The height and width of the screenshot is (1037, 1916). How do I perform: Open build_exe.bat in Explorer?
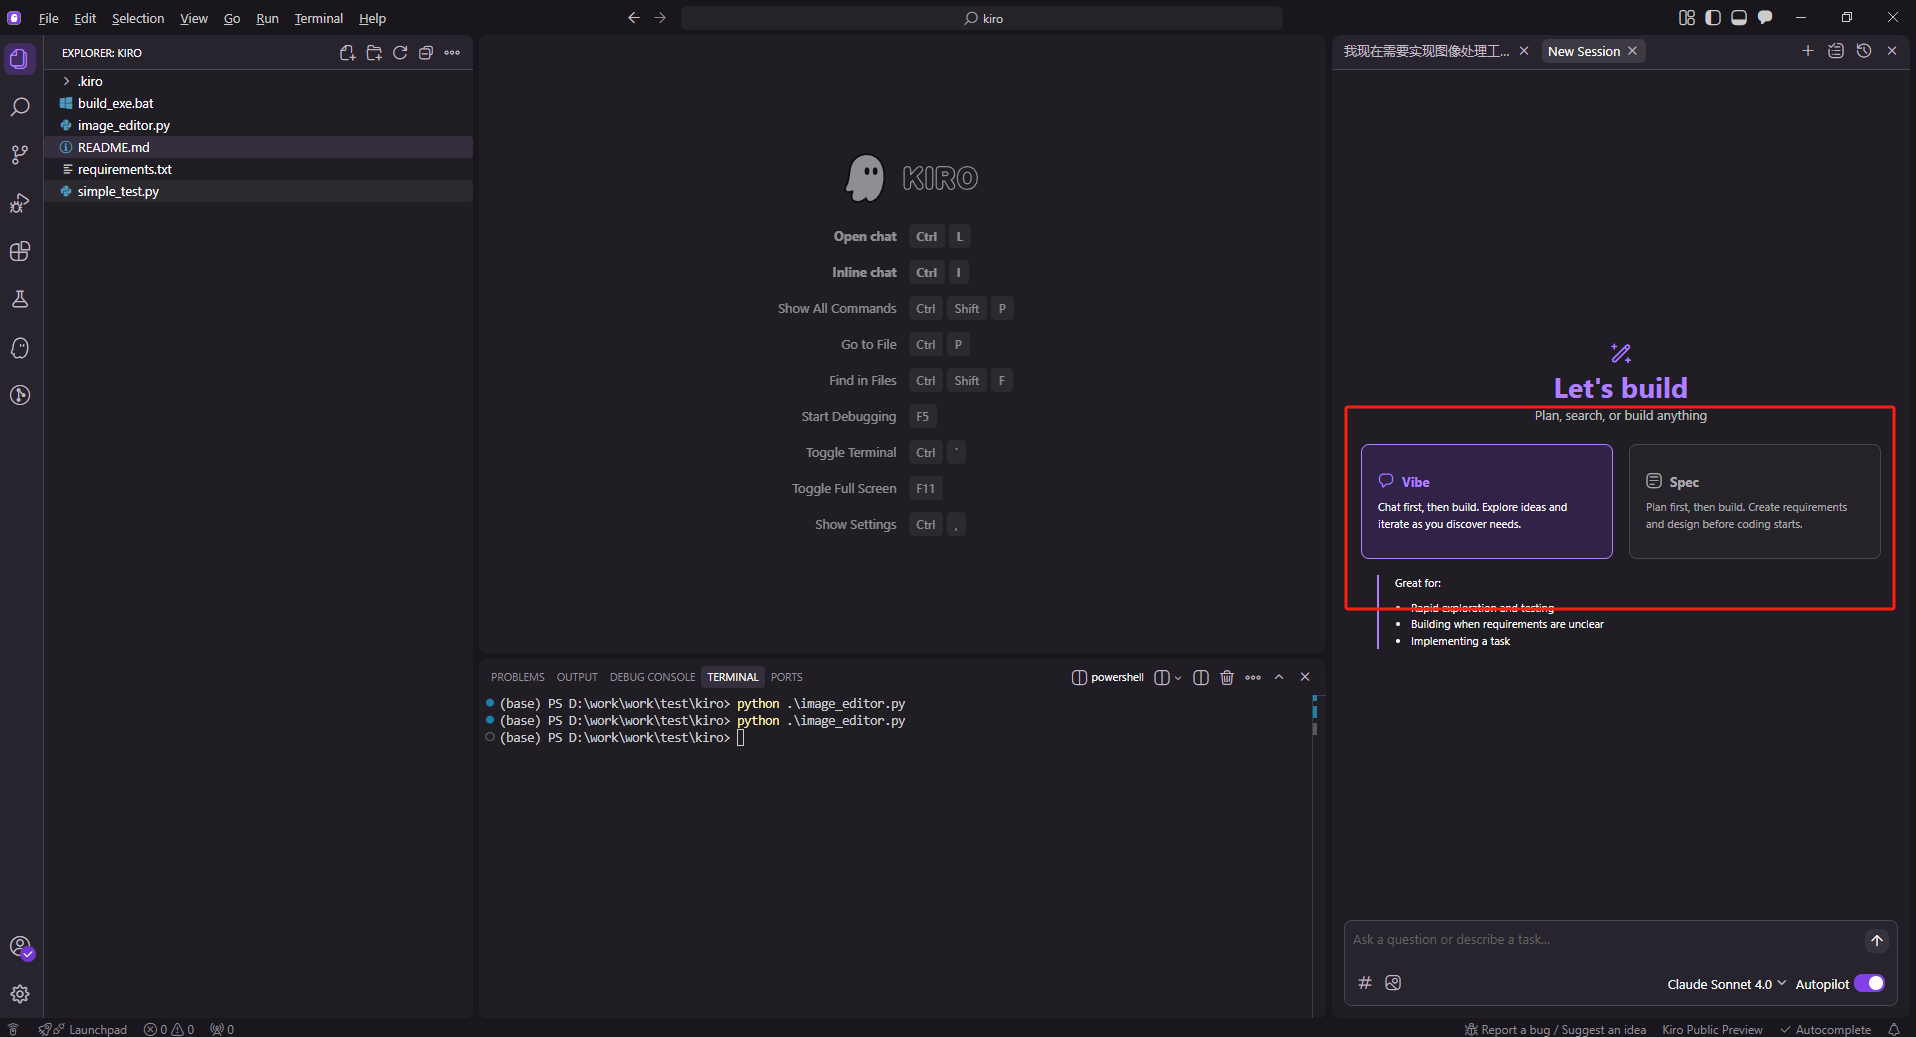[258, 103]
